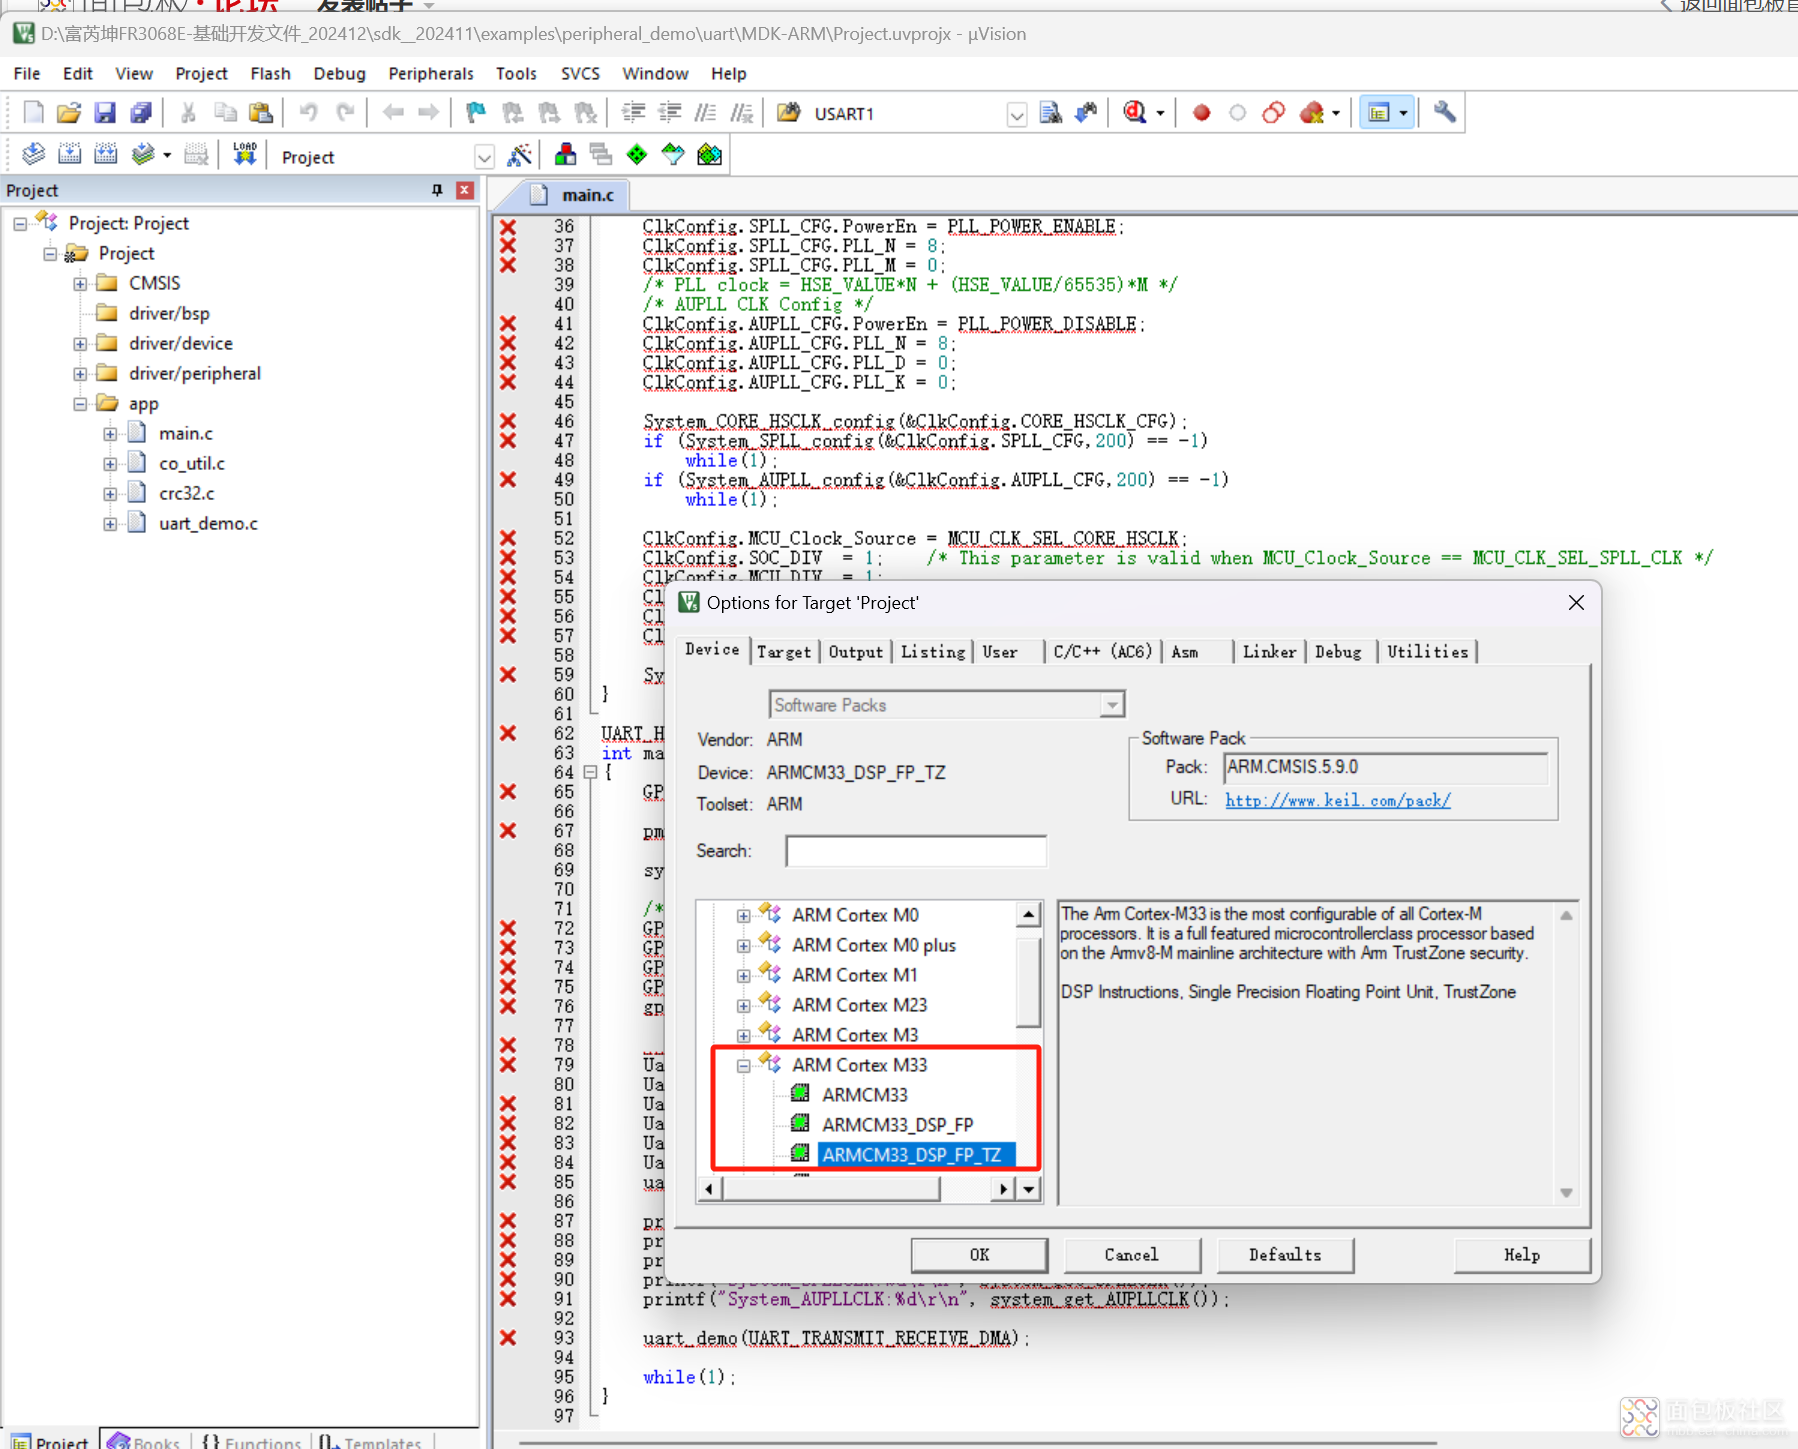Viewport: 1798px width, 1449px height.
Task: Click the Manage Project Items colored blocks icon
Action: 565,155
